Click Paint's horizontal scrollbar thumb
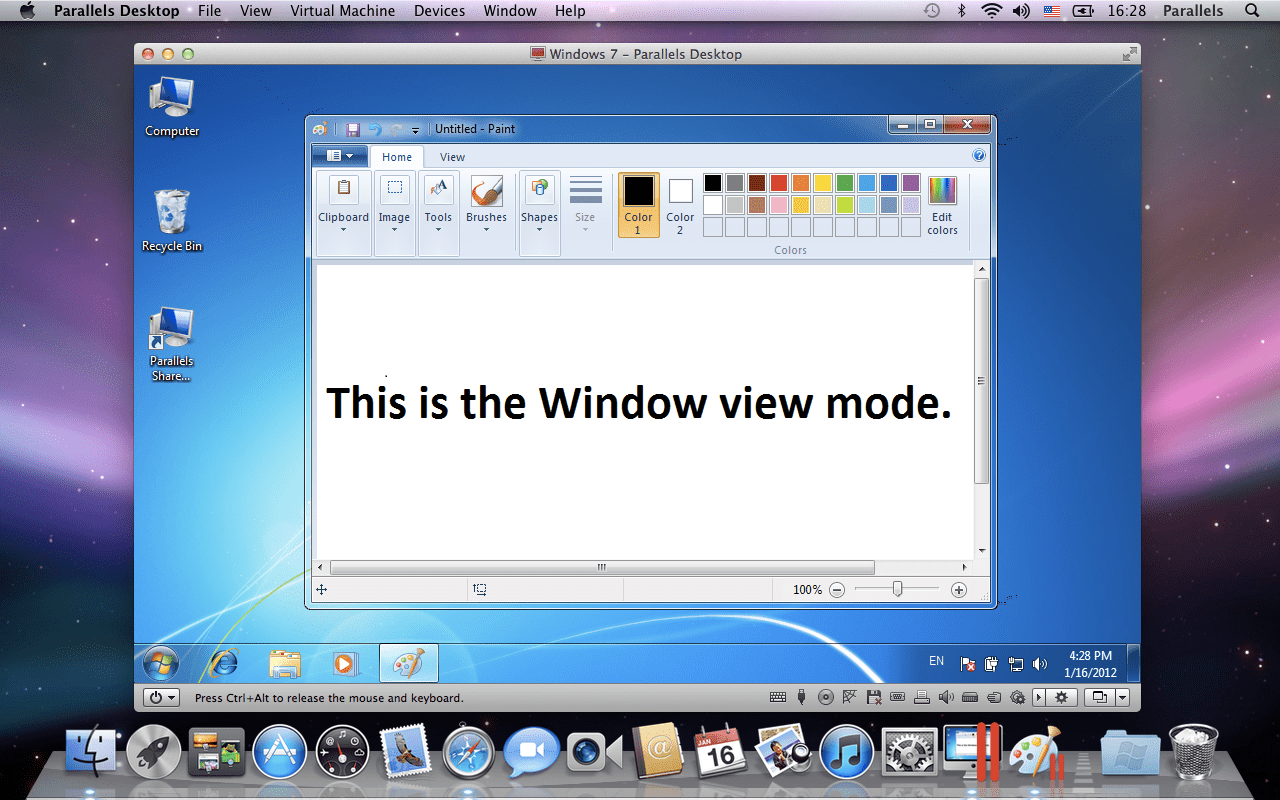 point(602,567)
